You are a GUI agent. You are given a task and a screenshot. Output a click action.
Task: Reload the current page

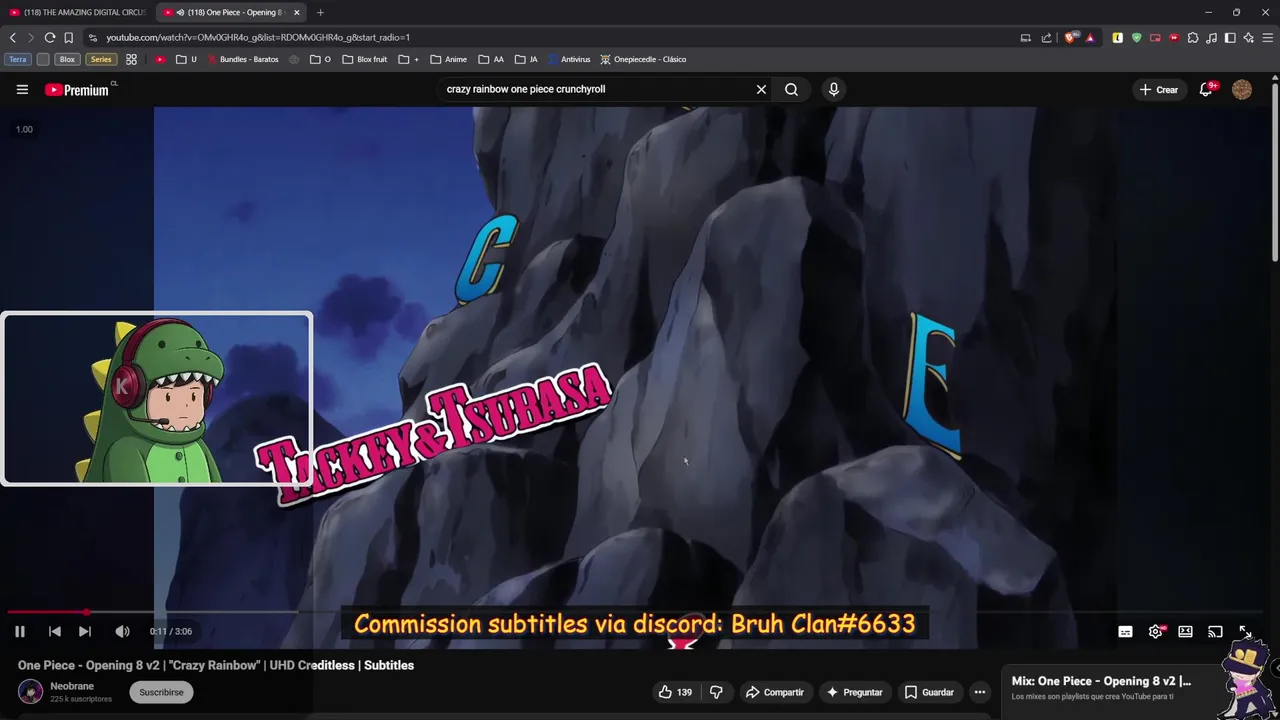49,37
